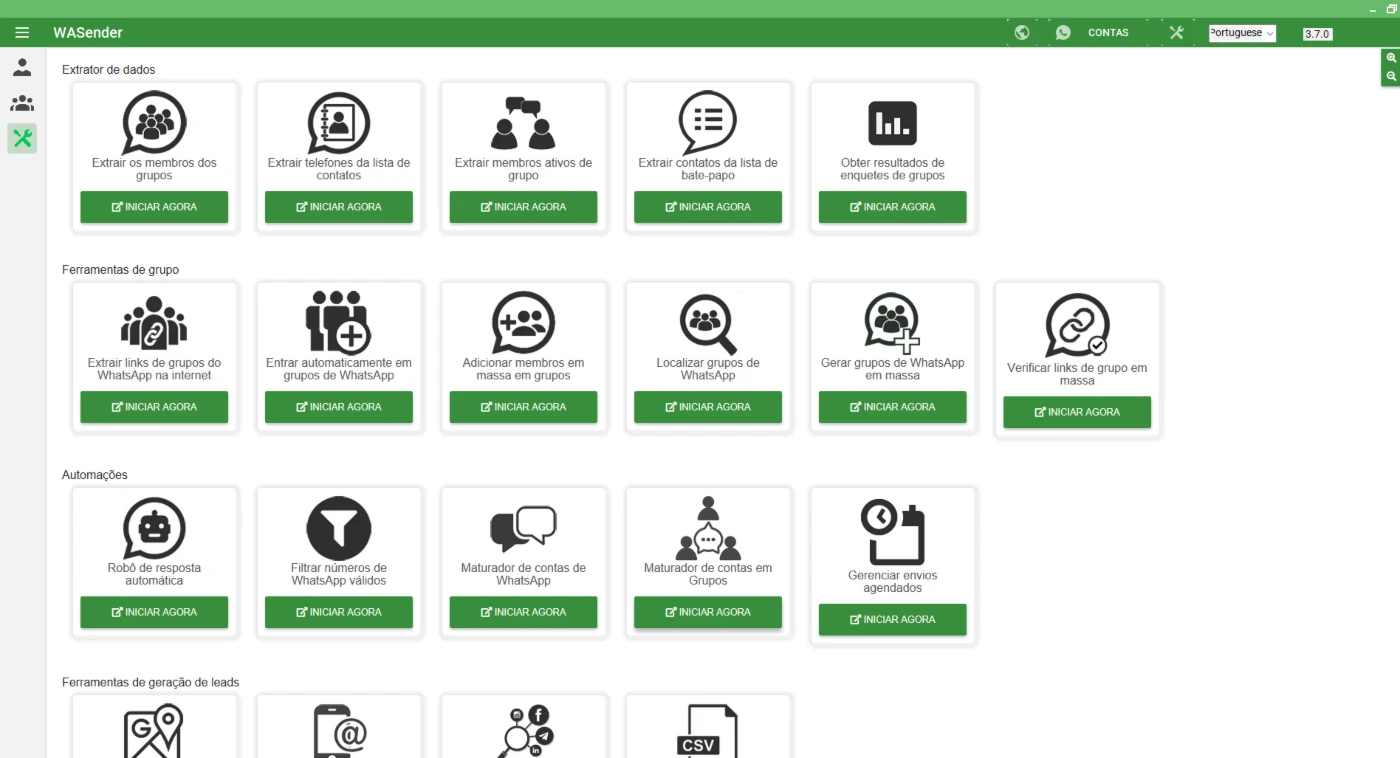Click the globe icon in the header
1400x758 pixels.
[1022, 33]
